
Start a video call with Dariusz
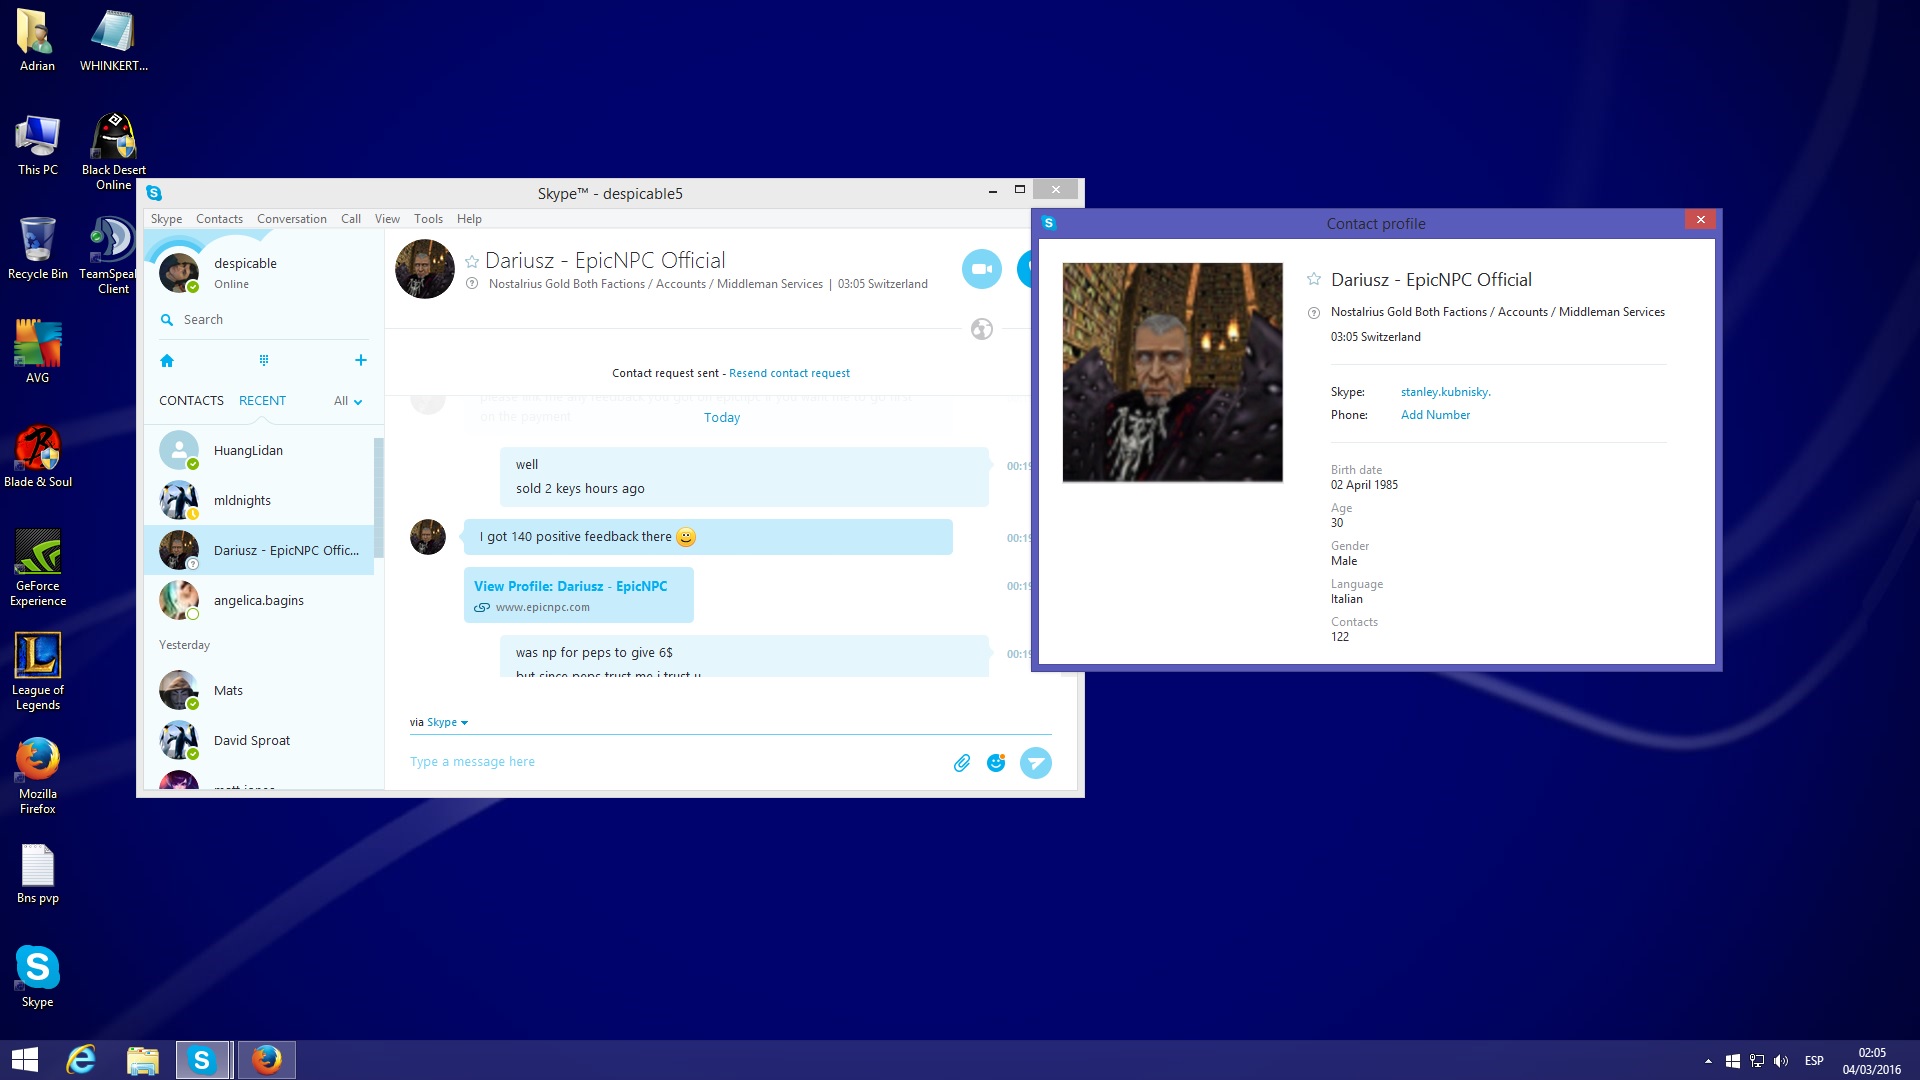981,269
